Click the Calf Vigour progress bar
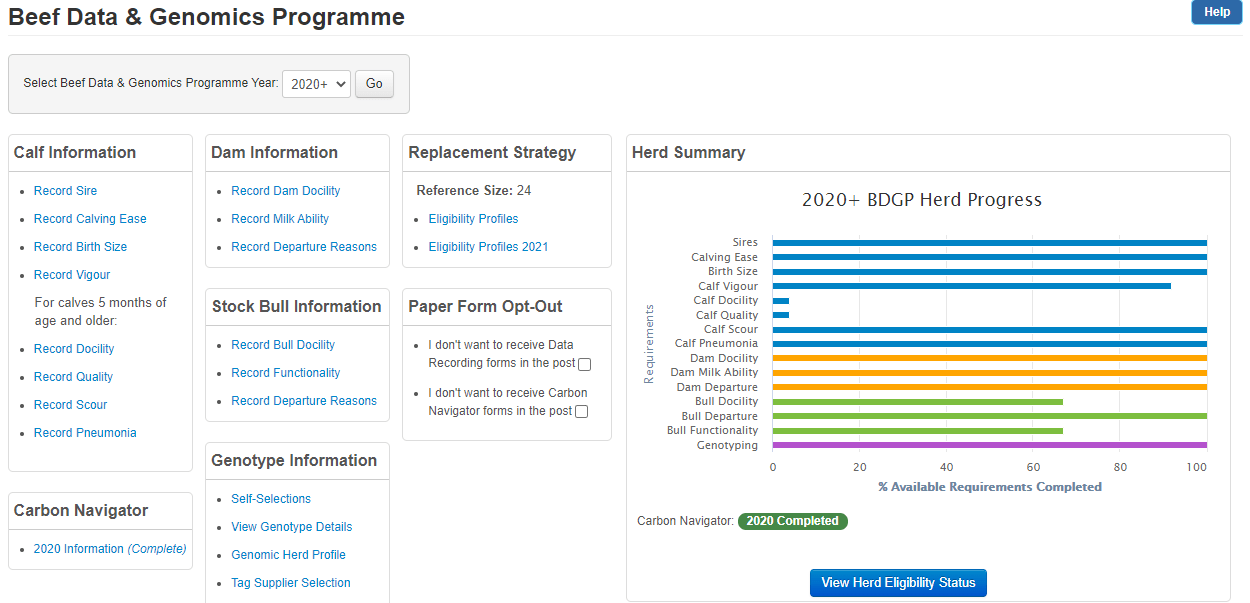1250x603 pixels. [x=970, y=286]
